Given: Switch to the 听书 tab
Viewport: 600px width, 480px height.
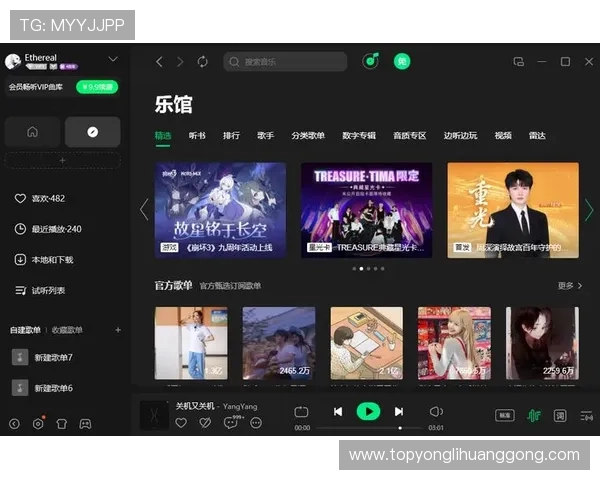Looking at the screenshot, I should [x=197, y=136].
